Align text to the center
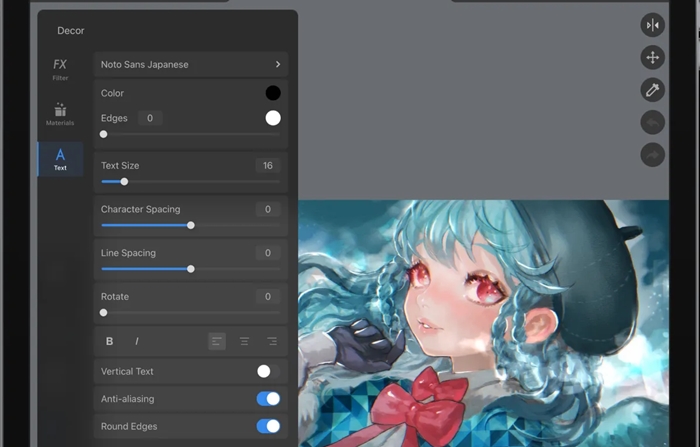 [244, 342]
